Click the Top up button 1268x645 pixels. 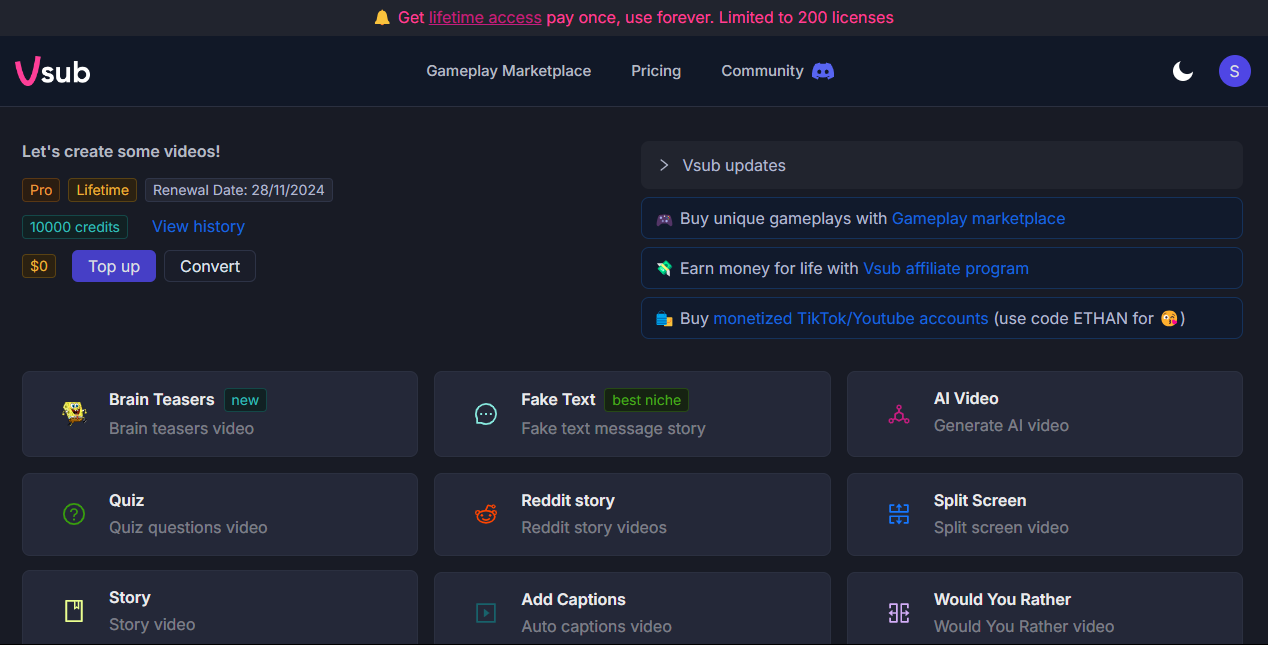click(114, 266)
